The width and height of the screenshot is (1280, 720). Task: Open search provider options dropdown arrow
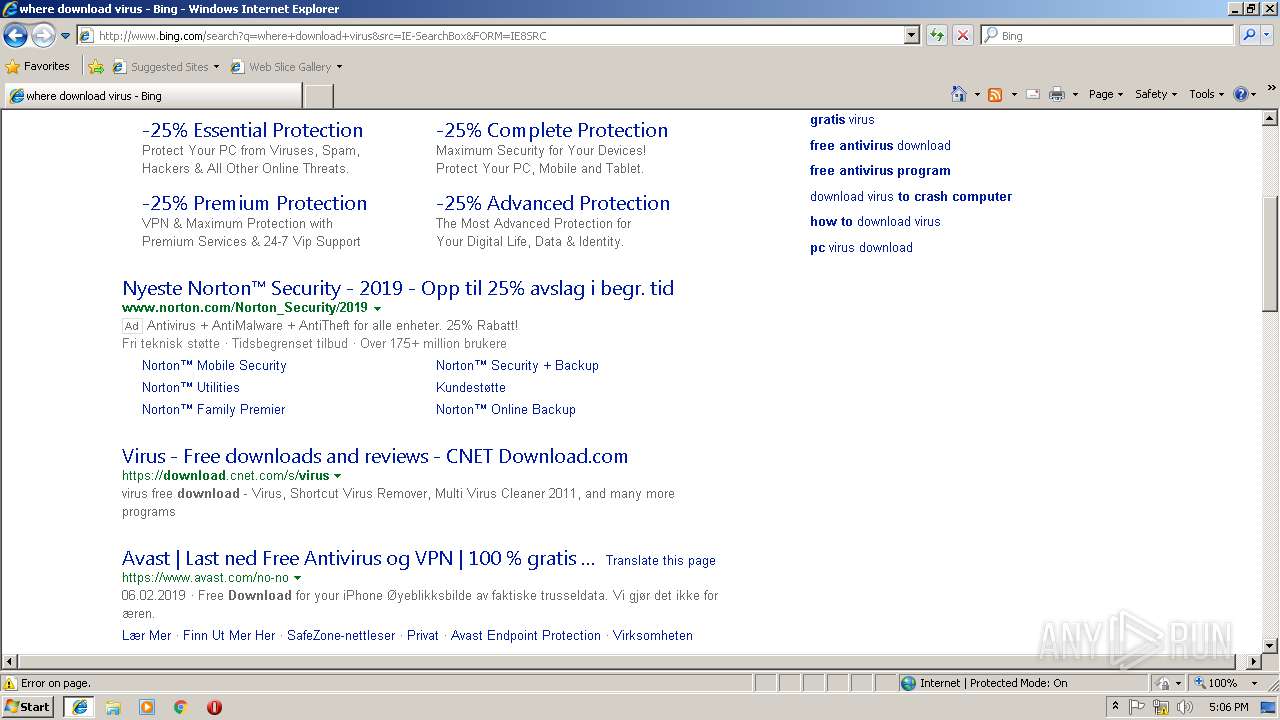click(x=1266, y=36)
